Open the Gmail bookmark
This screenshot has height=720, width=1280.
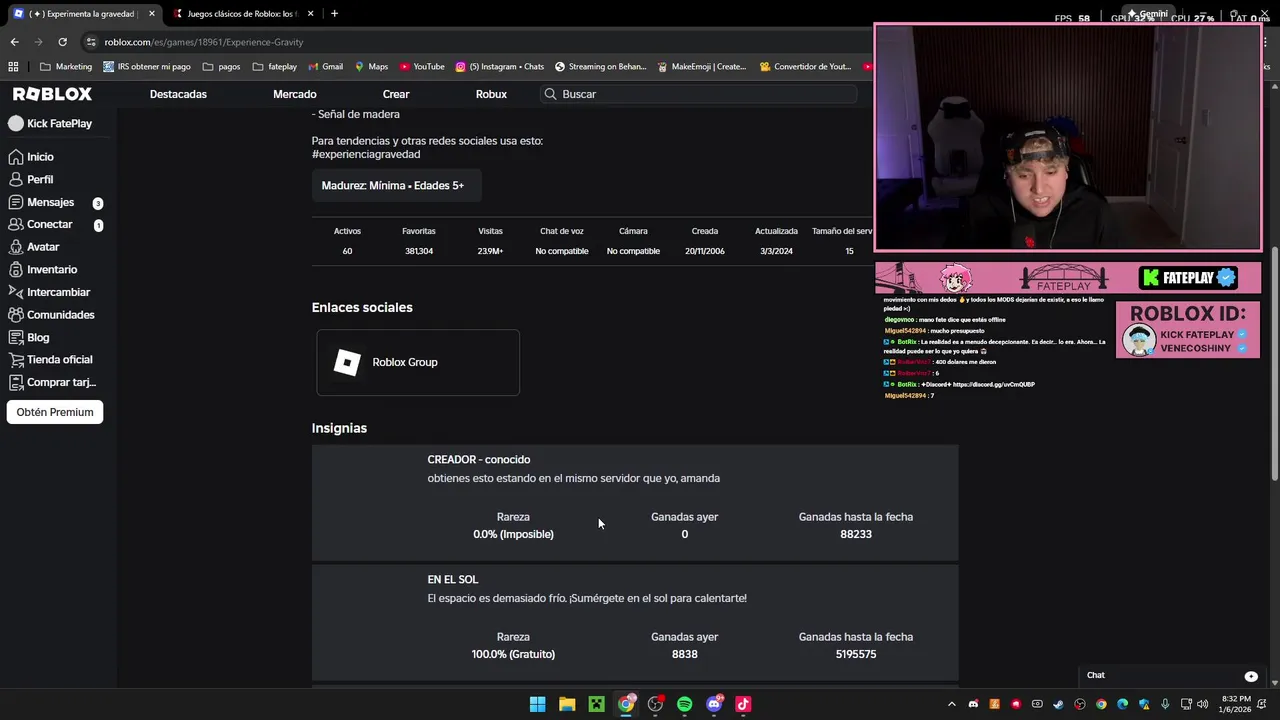(x=326, y=67)
